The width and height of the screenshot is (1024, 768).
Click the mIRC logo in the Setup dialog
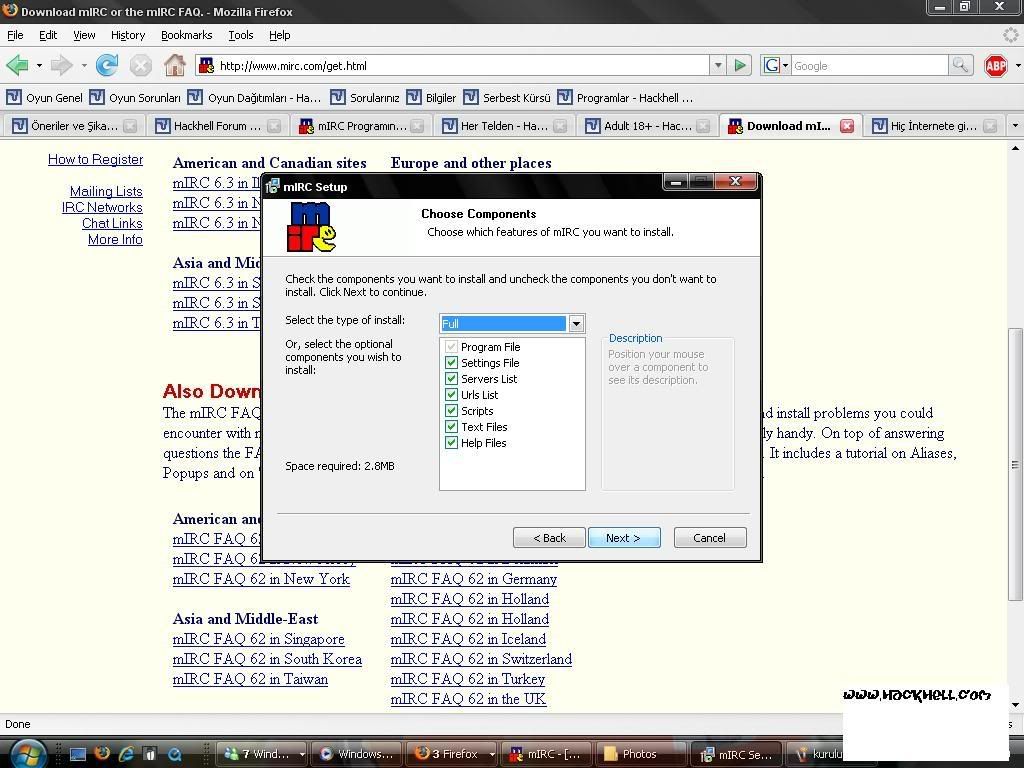[x=312, y=227]
